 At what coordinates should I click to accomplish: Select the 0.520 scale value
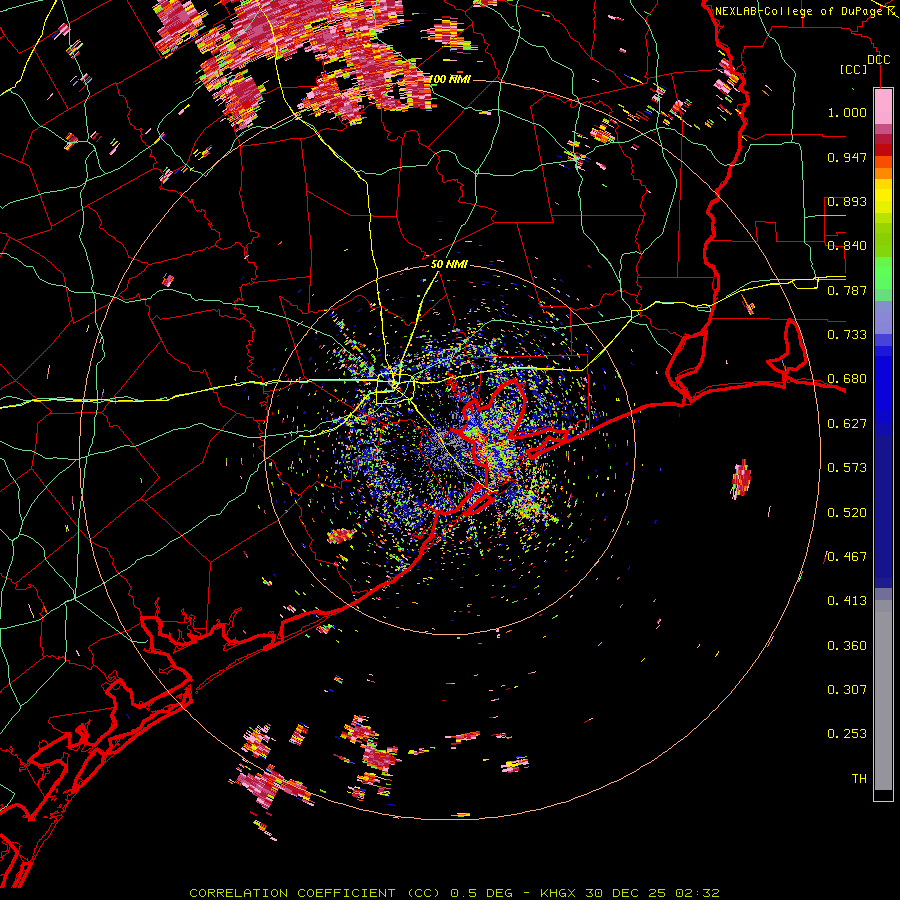pos(847,513)
